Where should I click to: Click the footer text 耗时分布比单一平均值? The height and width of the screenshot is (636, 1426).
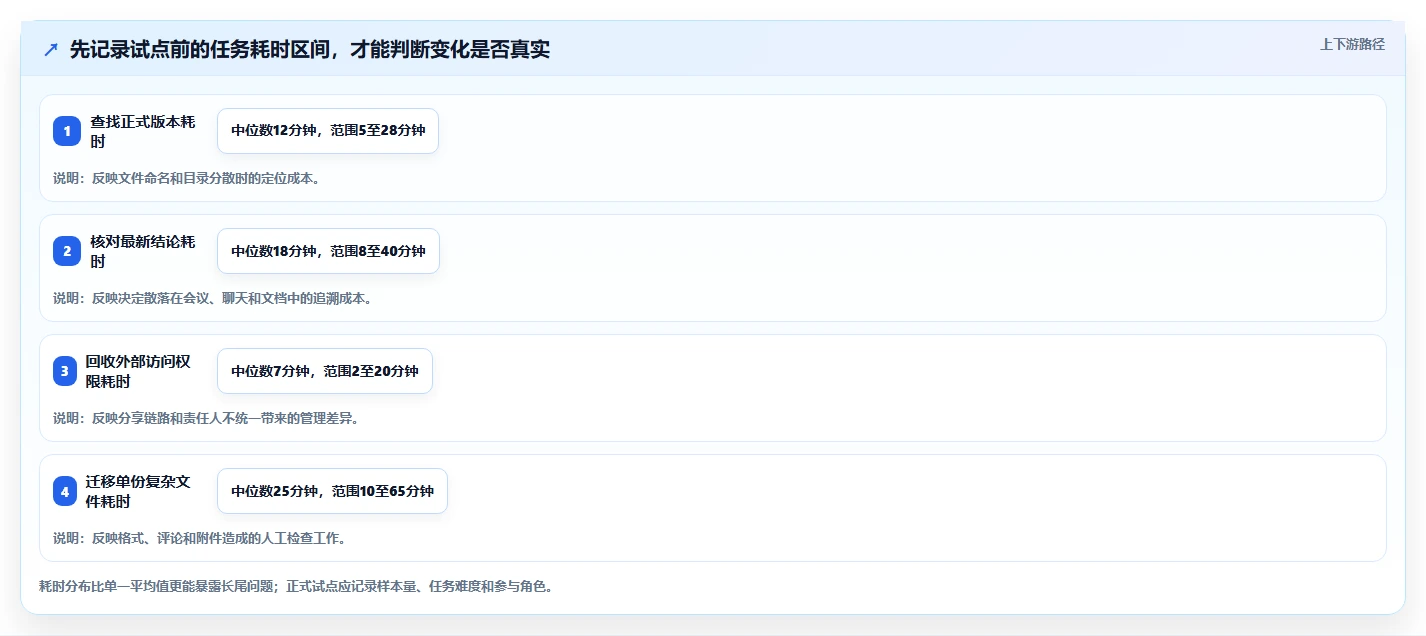pyautogui.click(x=296, y=586)
